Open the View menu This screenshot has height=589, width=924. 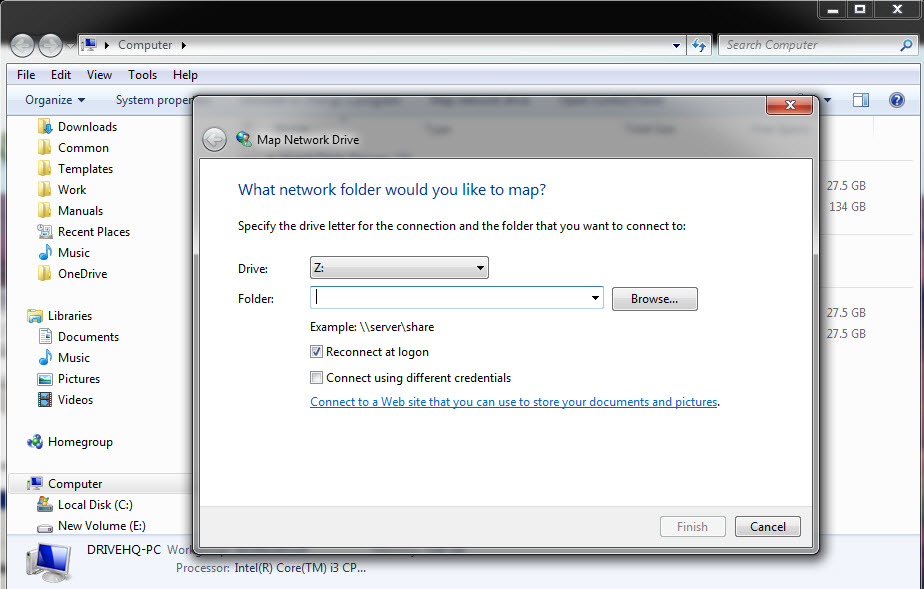(99, 75)
